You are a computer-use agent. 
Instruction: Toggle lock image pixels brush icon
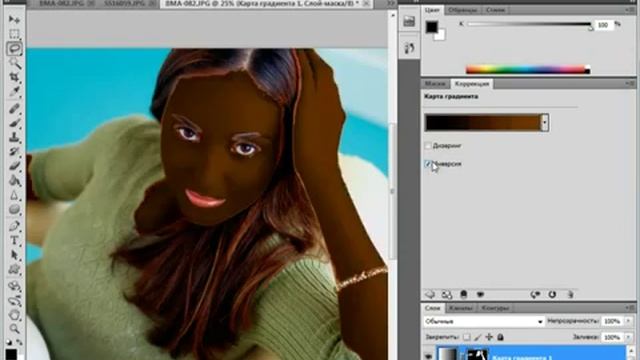tap(478, 337)
